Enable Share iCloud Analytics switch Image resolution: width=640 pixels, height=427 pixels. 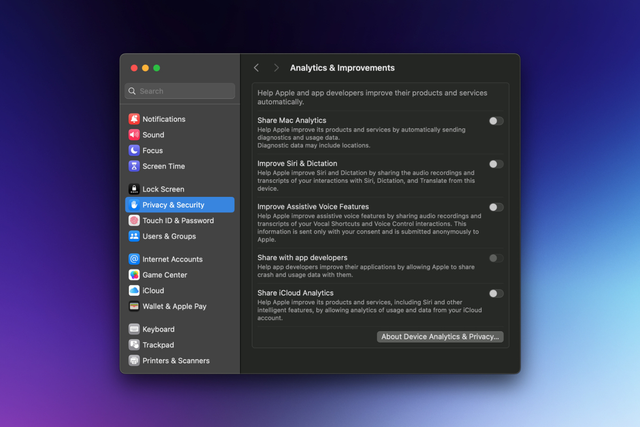[496, 293]
